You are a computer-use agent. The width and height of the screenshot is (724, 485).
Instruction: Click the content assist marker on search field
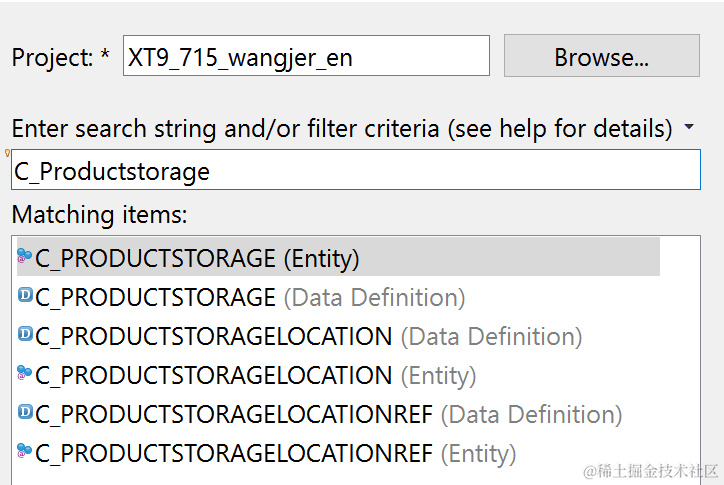pyautogui.click(x=8, y=153)
